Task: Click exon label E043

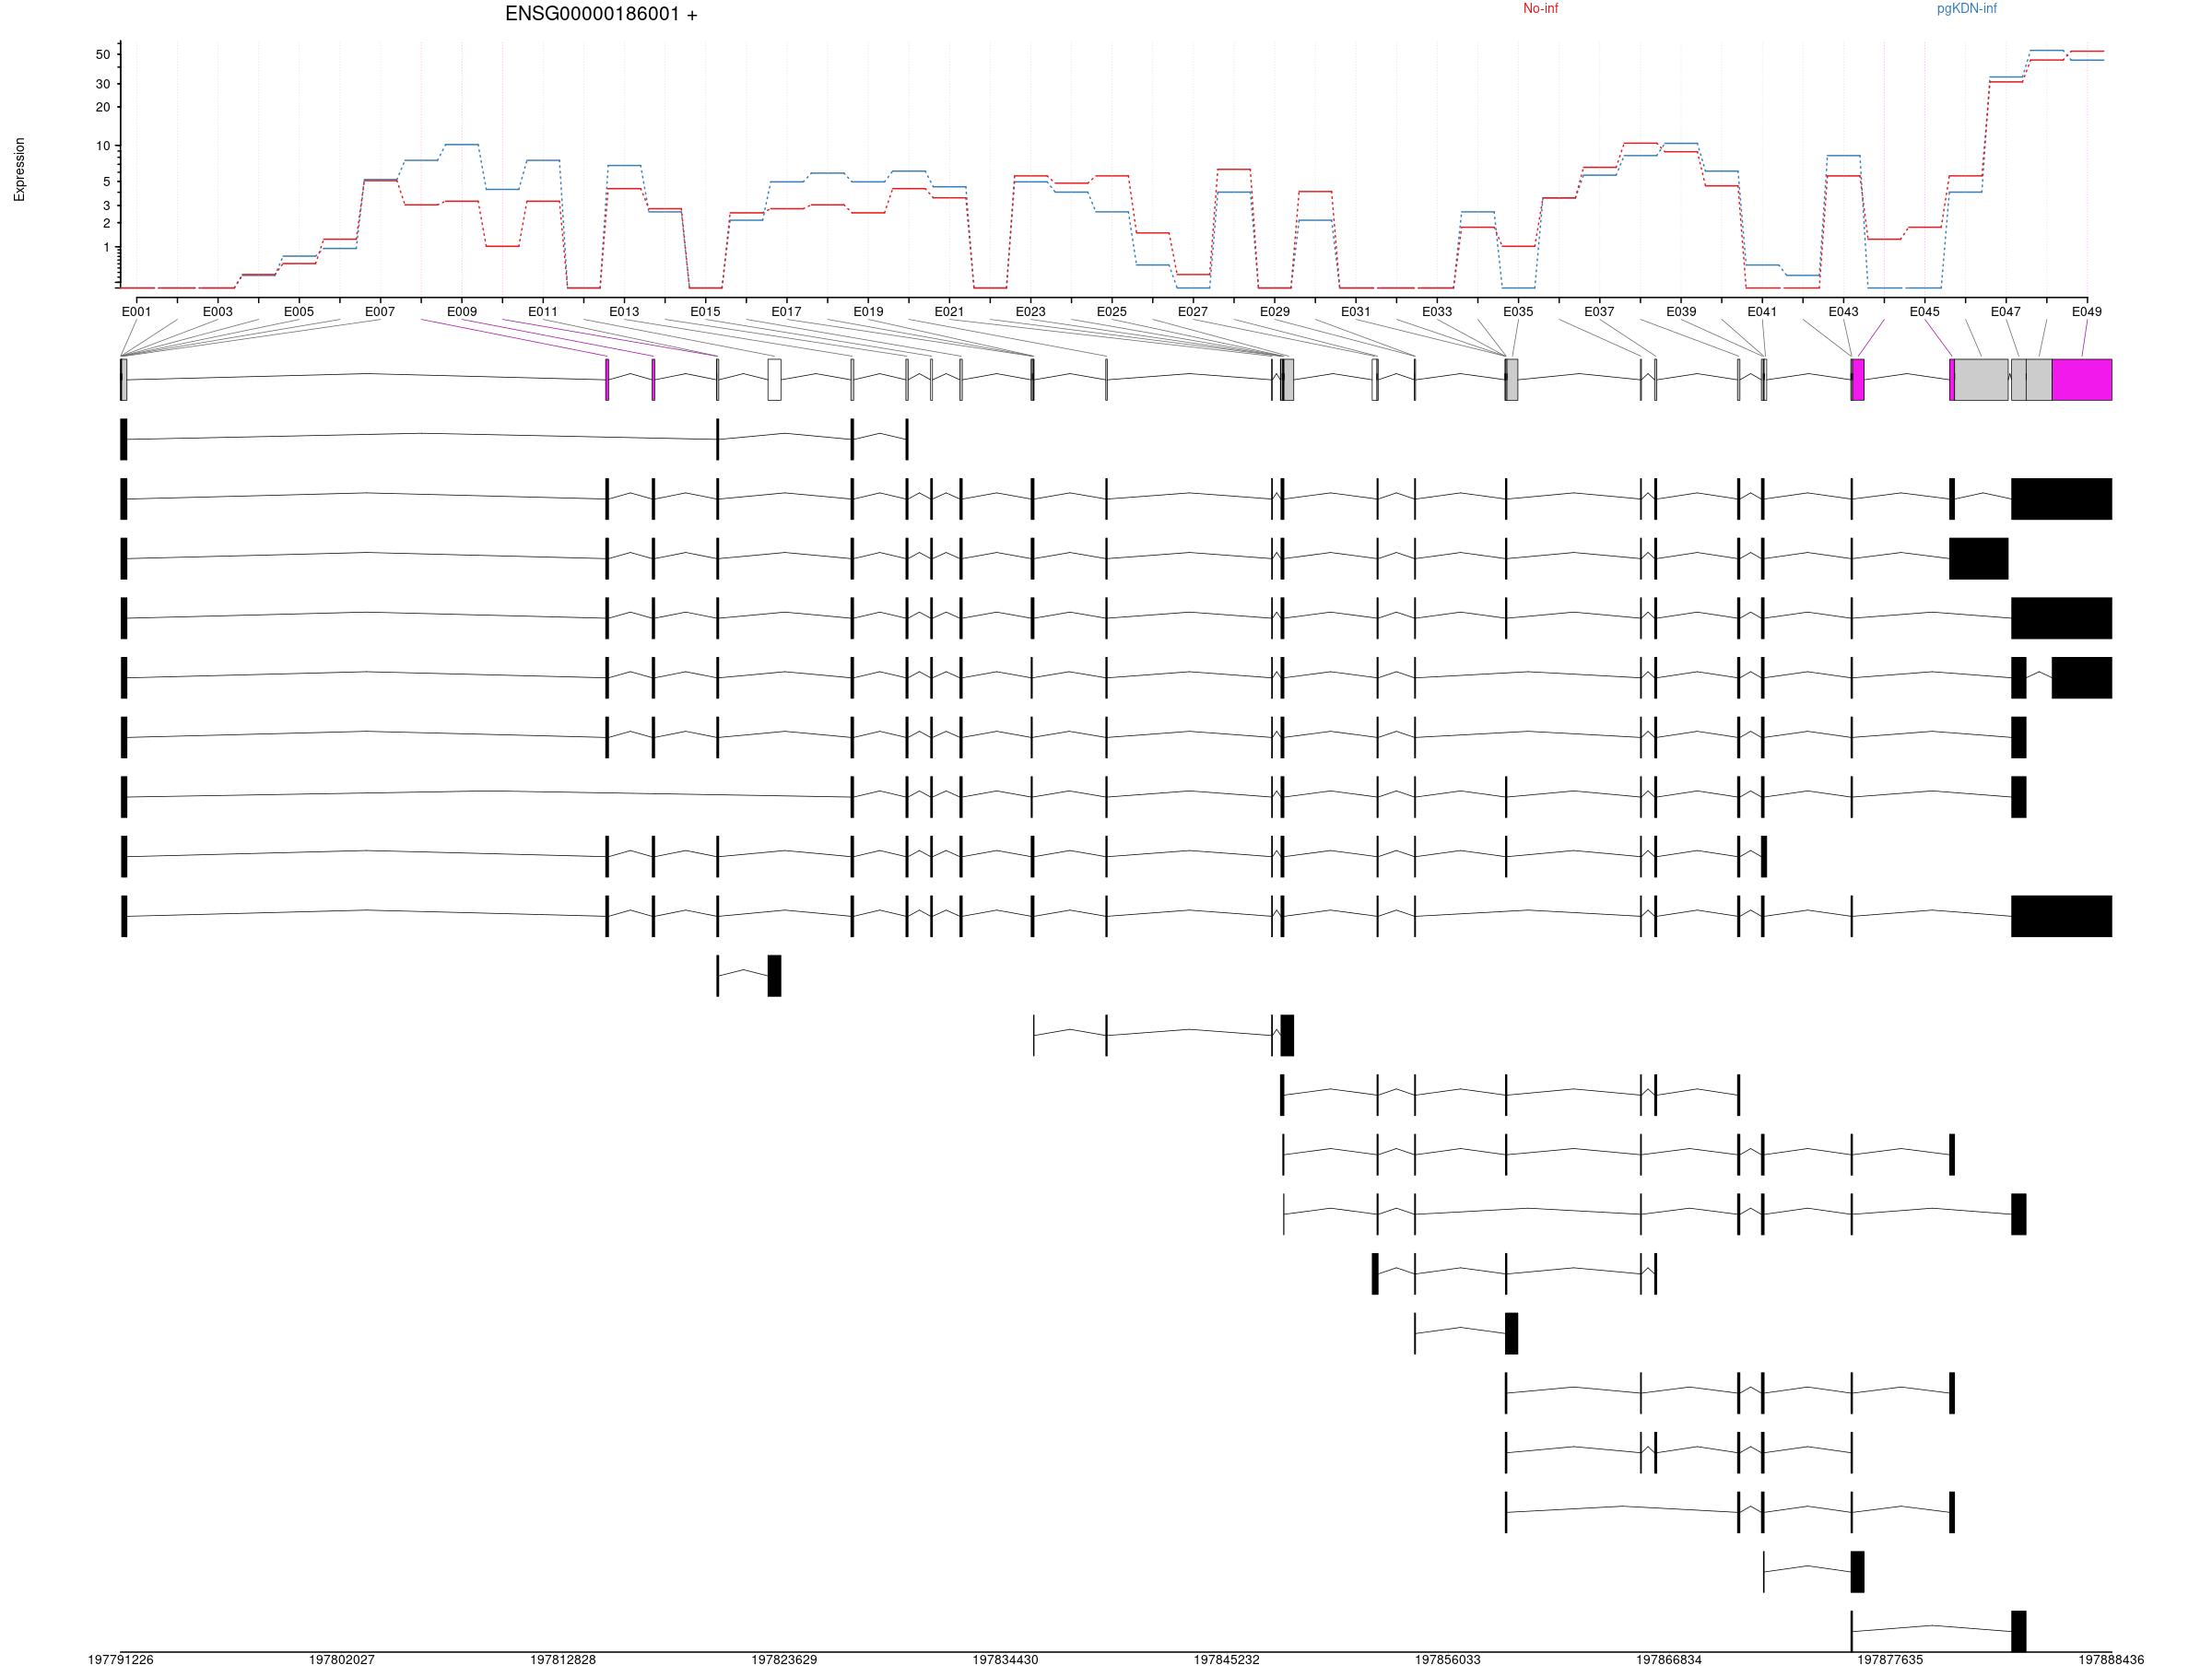Action: click(x=1843, y=311)
